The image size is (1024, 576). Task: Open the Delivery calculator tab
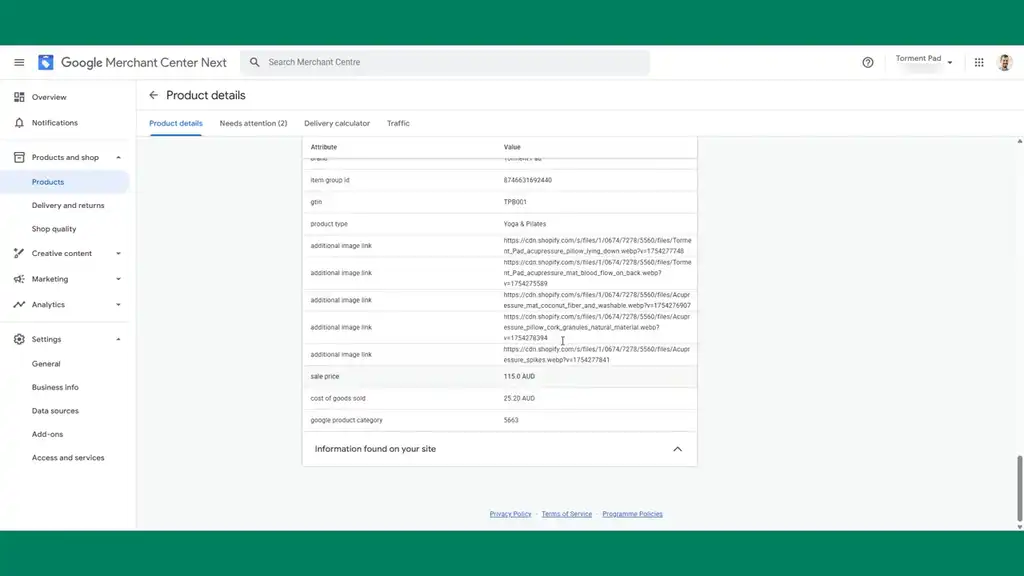(337, 123)
